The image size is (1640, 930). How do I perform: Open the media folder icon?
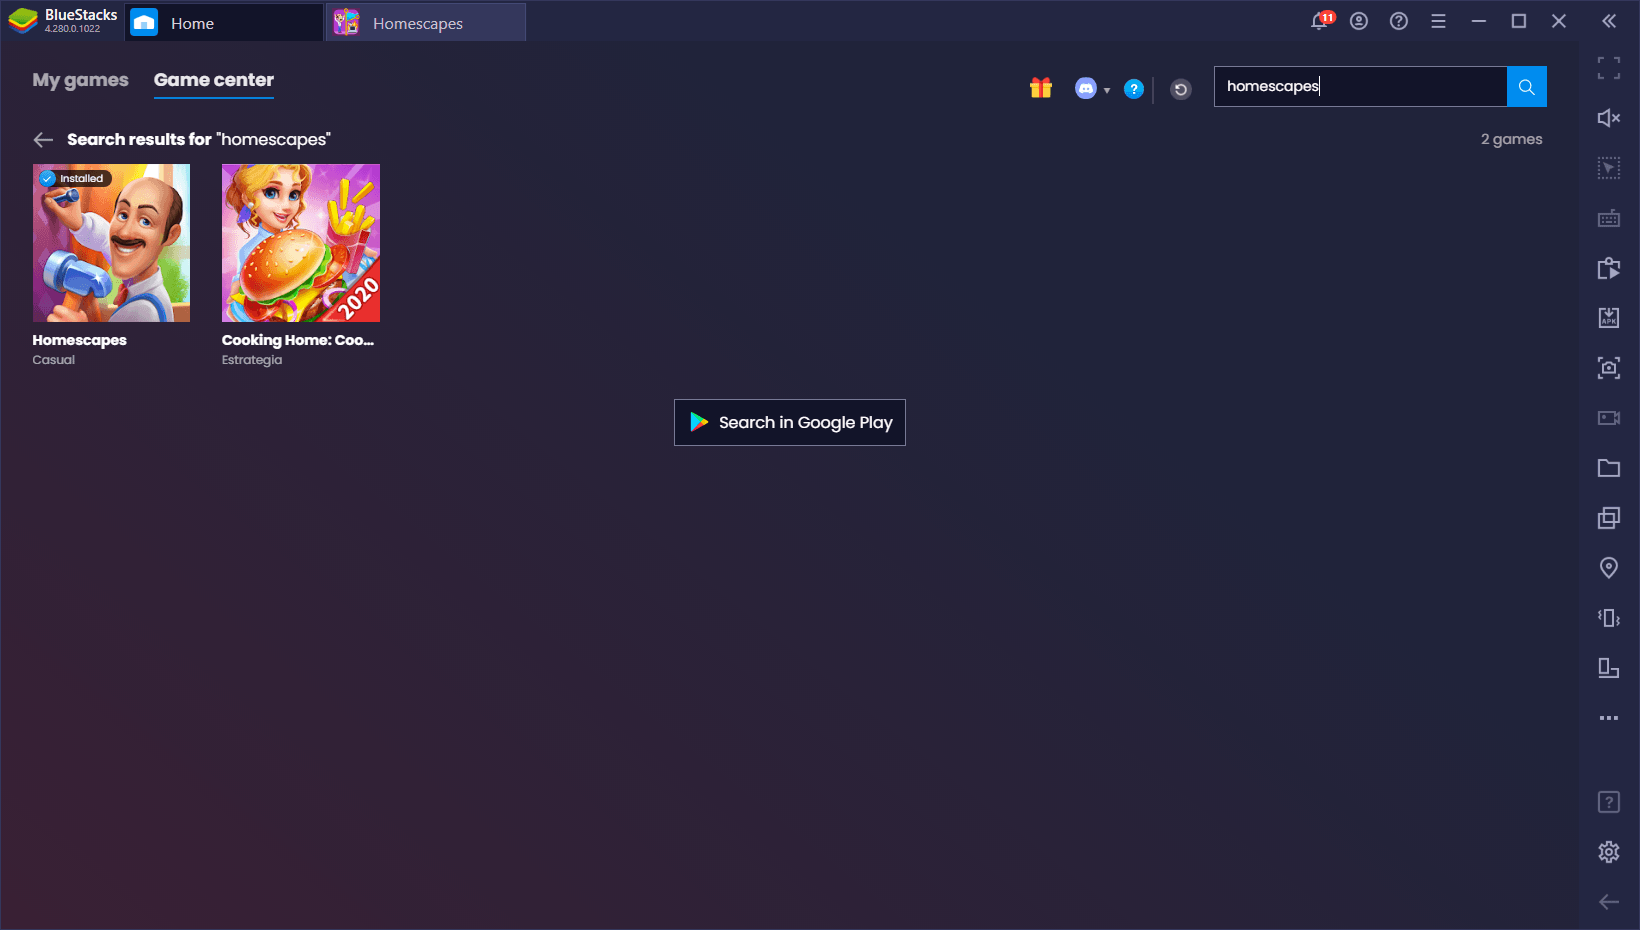(x=1609, y=468)
